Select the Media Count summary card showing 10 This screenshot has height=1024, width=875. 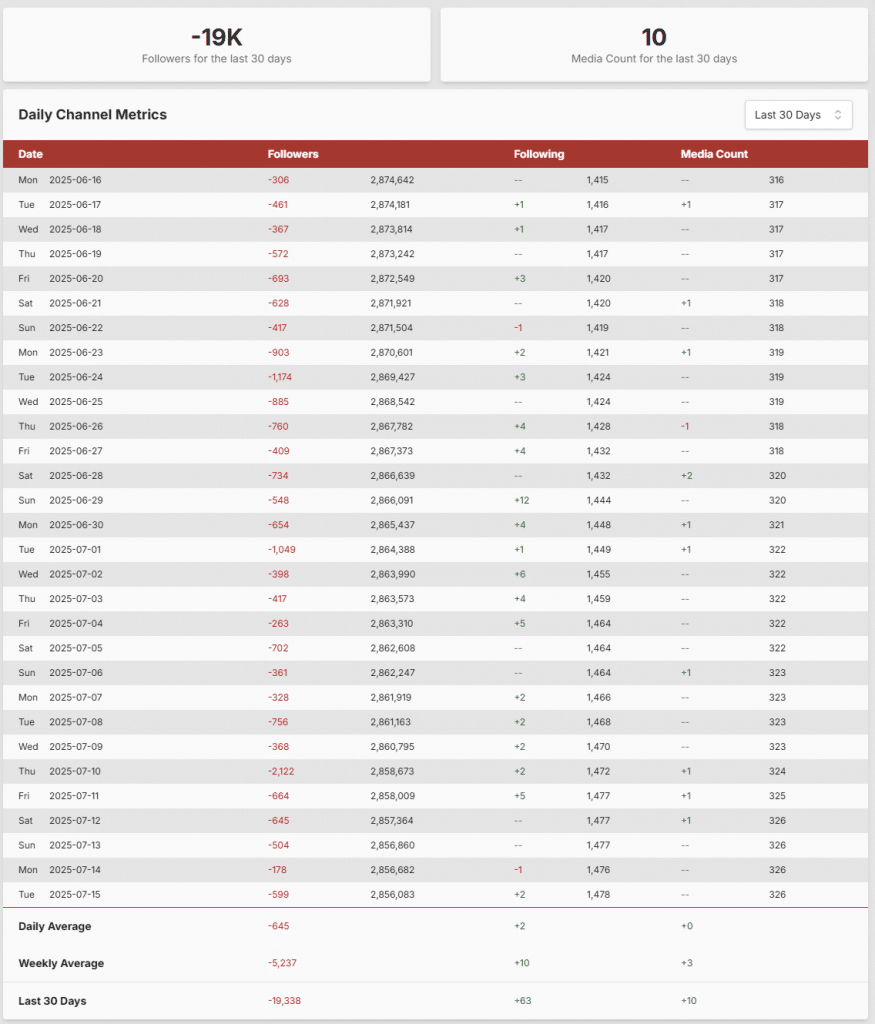pyautogui.click(x=654, y=45)
